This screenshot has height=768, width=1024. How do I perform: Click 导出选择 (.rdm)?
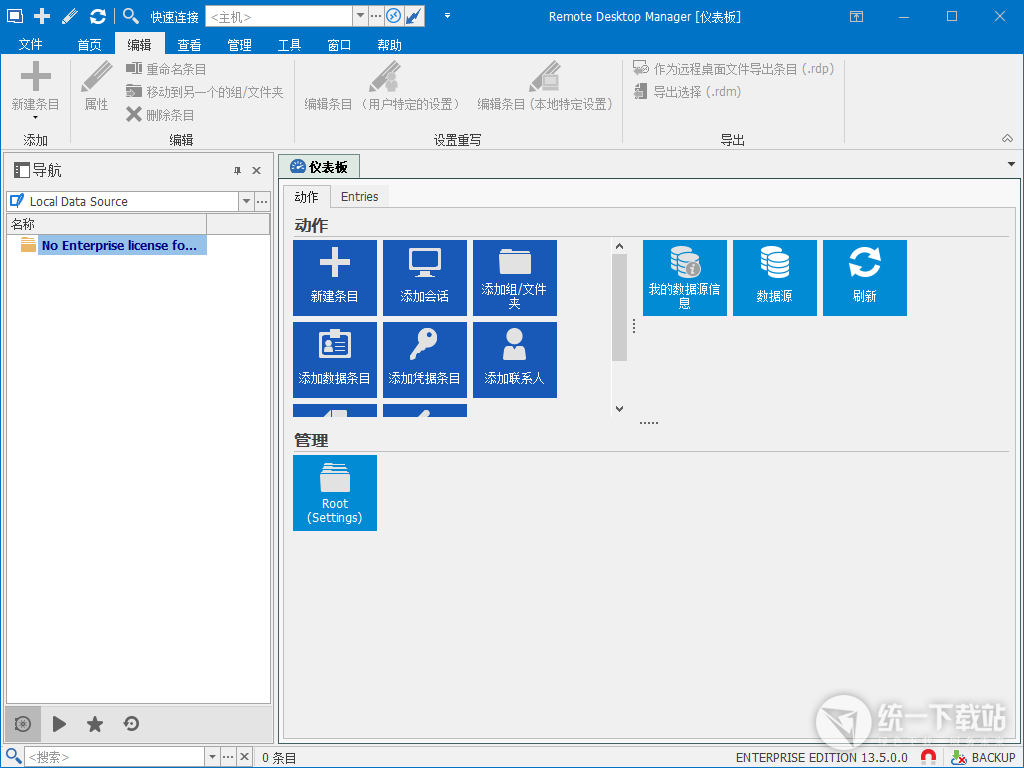pyautogui.click(x=687, y=91)
